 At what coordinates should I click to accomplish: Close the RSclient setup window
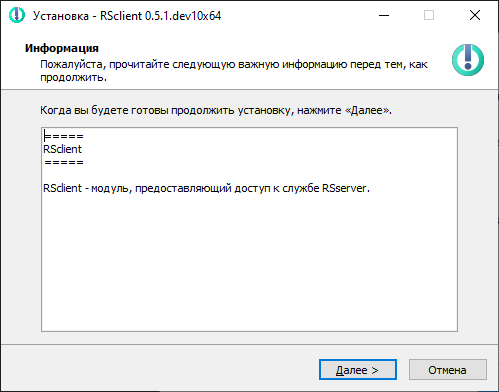(475, 15)
